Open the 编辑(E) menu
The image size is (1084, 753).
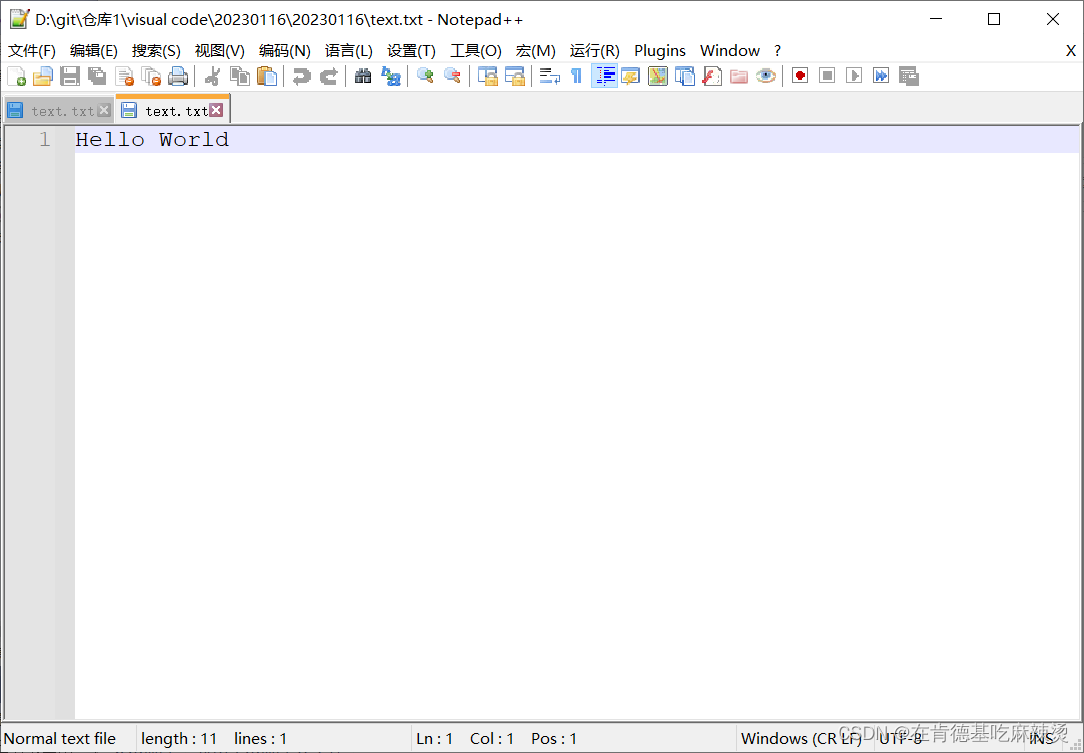tap(94, 50)
